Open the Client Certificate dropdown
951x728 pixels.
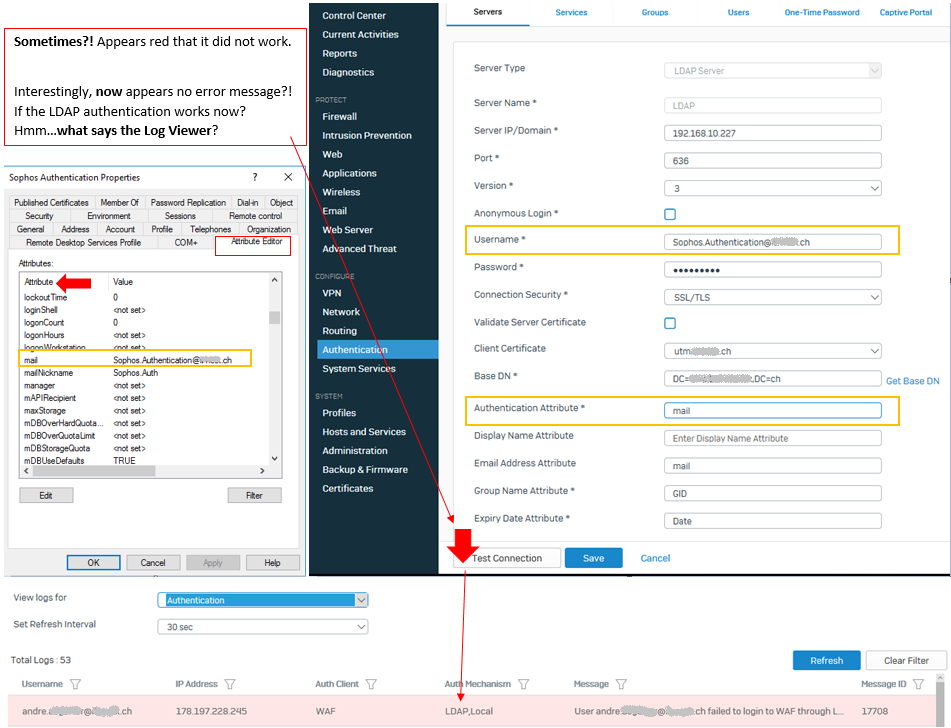tap(772, 351)
